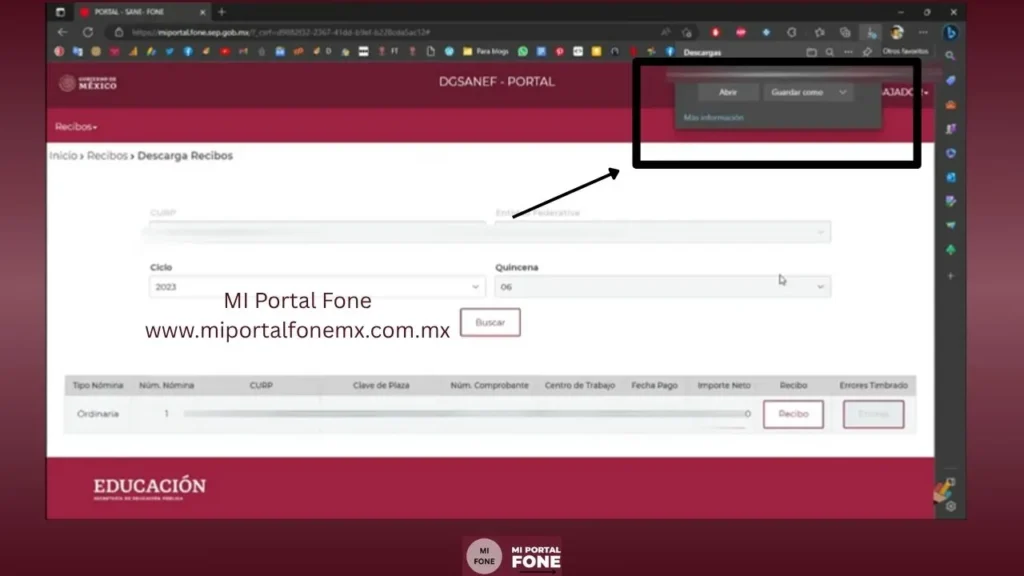Screen dimensions: 1024x576
Task: Open the user account dropdown in header
Action: [904, 92]
